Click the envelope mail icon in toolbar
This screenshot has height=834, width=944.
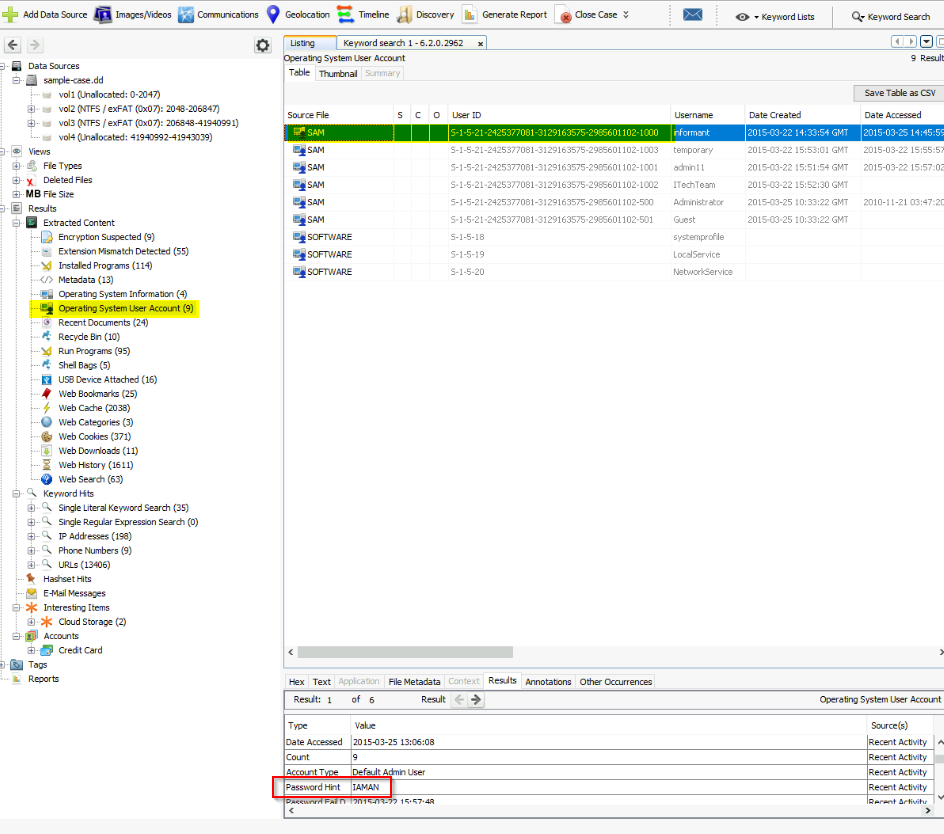click(692, 14)
